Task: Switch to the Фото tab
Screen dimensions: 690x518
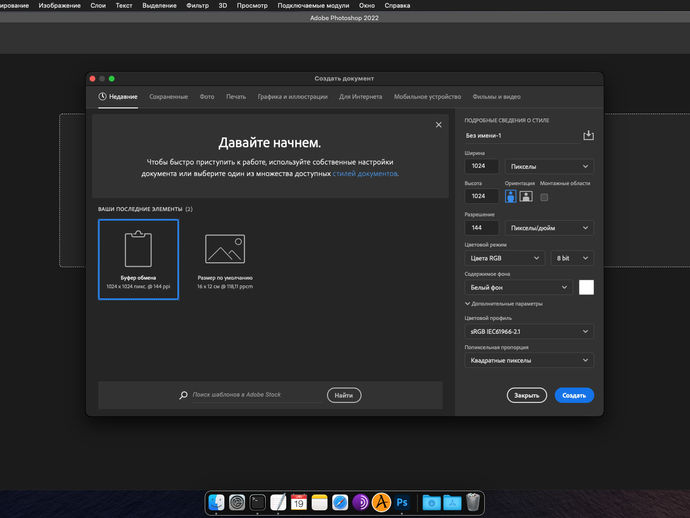Action: (x=207, y=96)
